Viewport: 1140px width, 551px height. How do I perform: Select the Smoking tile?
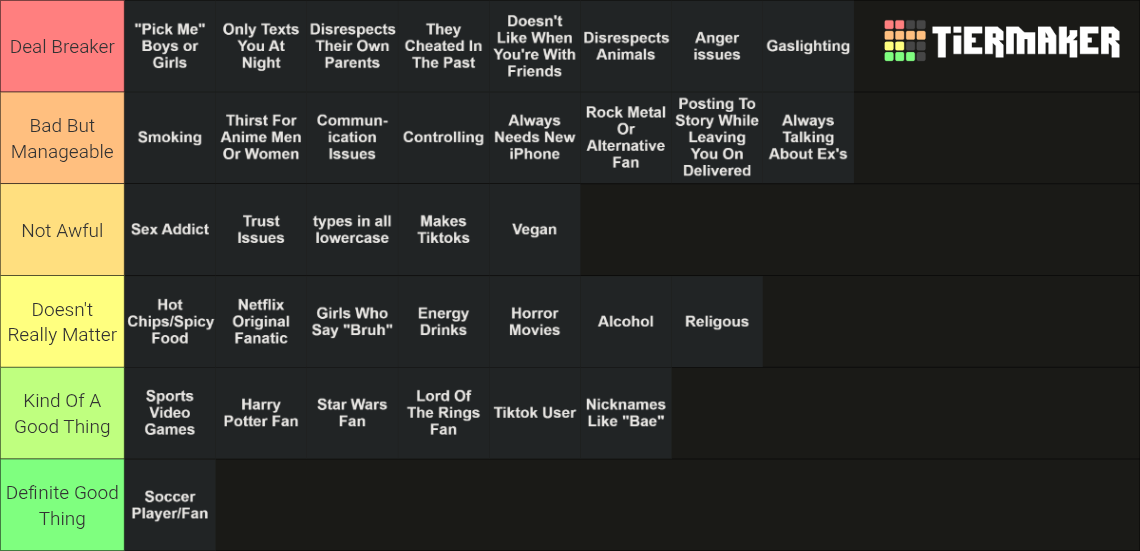pyautogui.click(x=170, y=137)
